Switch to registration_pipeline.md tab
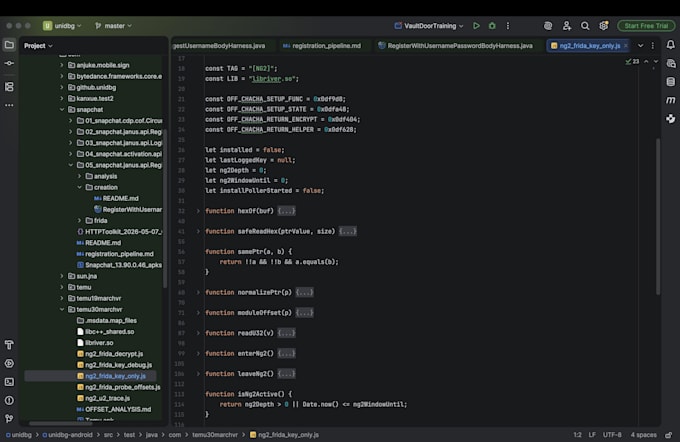Image resolution: width=680 pixels, height=442 pixels. point(322,46)
